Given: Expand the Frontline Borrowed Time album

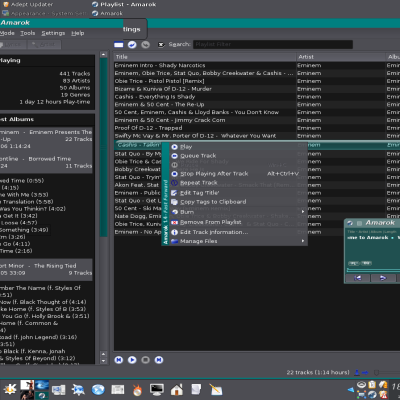Looking at the screenshot, I should [46, 162].
